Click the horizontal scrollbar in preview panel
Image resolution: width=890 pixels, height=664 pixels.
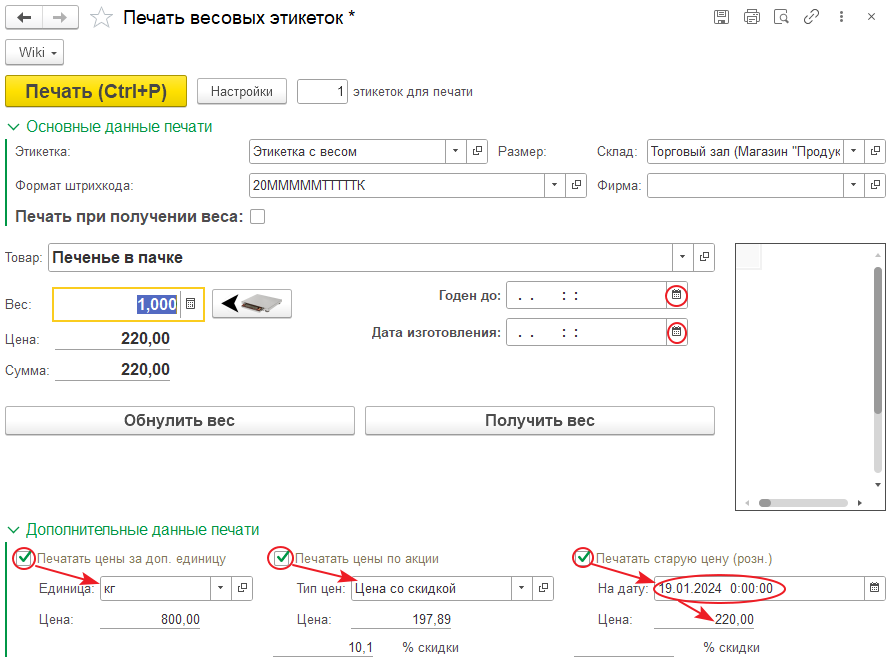click(x=805, y=503)
